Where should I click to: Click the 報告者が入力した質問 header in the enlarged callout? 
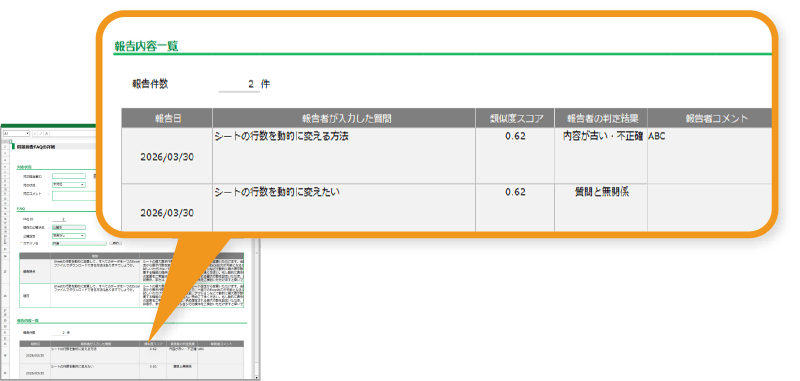pyautogui.click(x=344, y=118)
